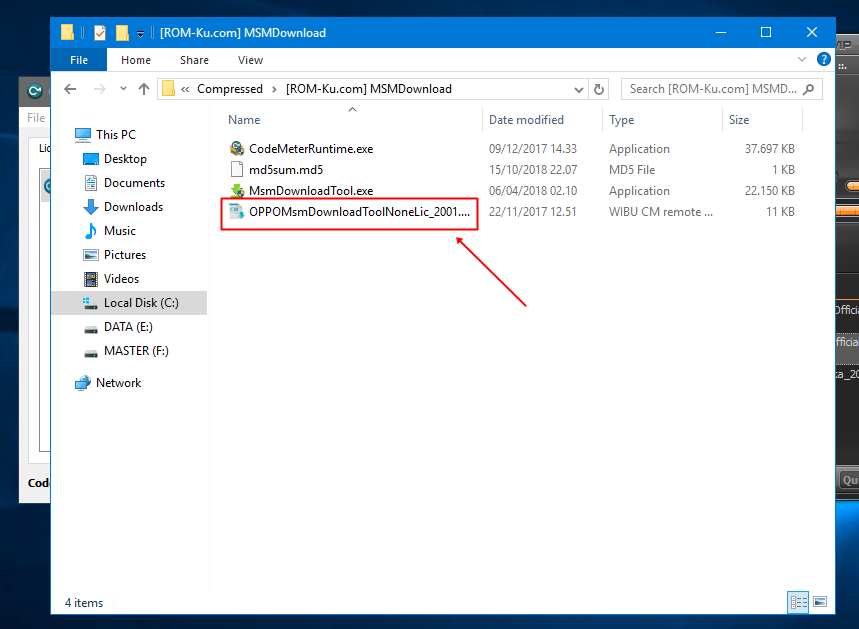Click the OPPOMsmDownloadToolNoneLic_2001 file name
This screenshot has height=629, width=859.
[359, 211]
